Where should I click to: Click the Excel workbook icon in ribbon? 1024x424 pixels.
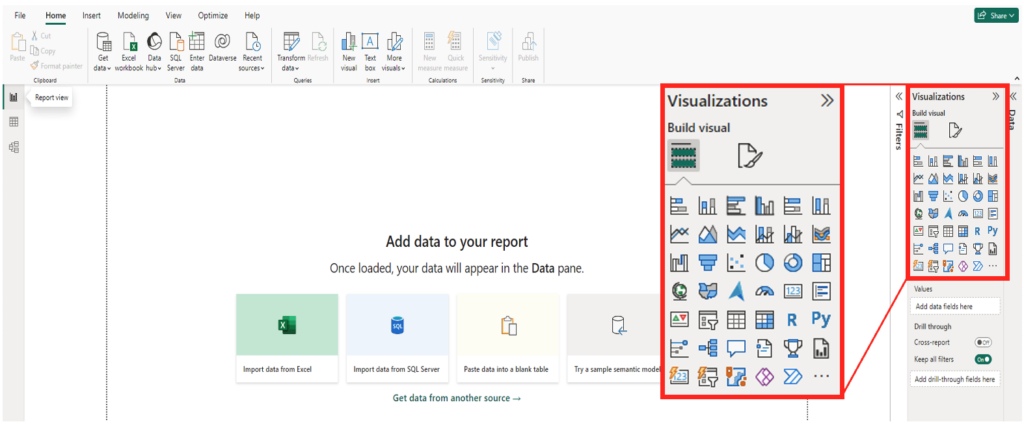click(x=129, y=47)
